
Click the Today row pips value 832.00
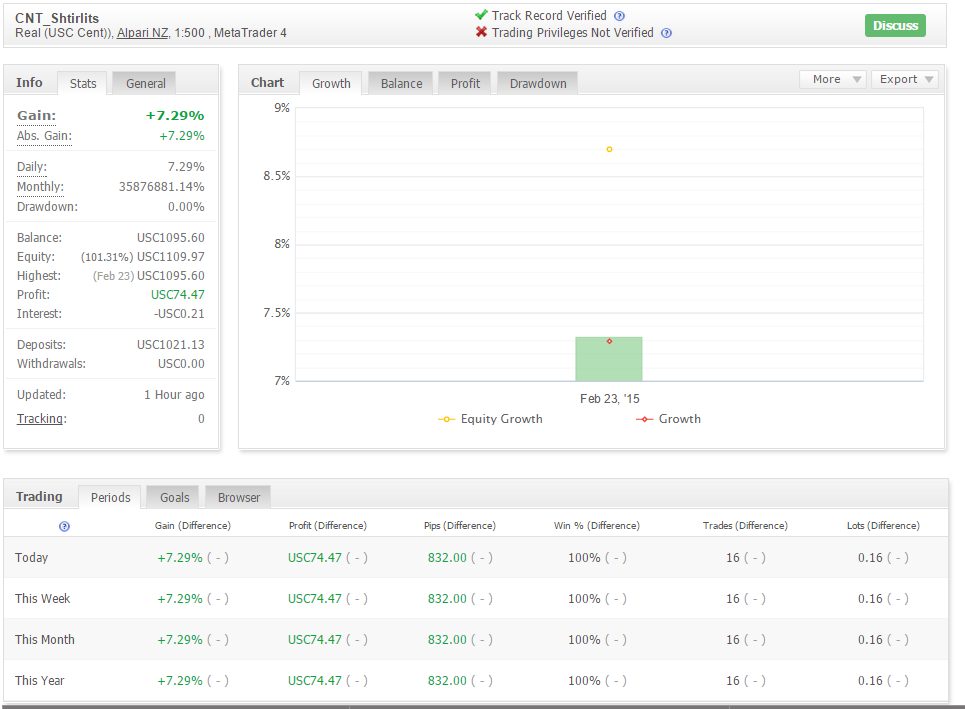point(447,558)
